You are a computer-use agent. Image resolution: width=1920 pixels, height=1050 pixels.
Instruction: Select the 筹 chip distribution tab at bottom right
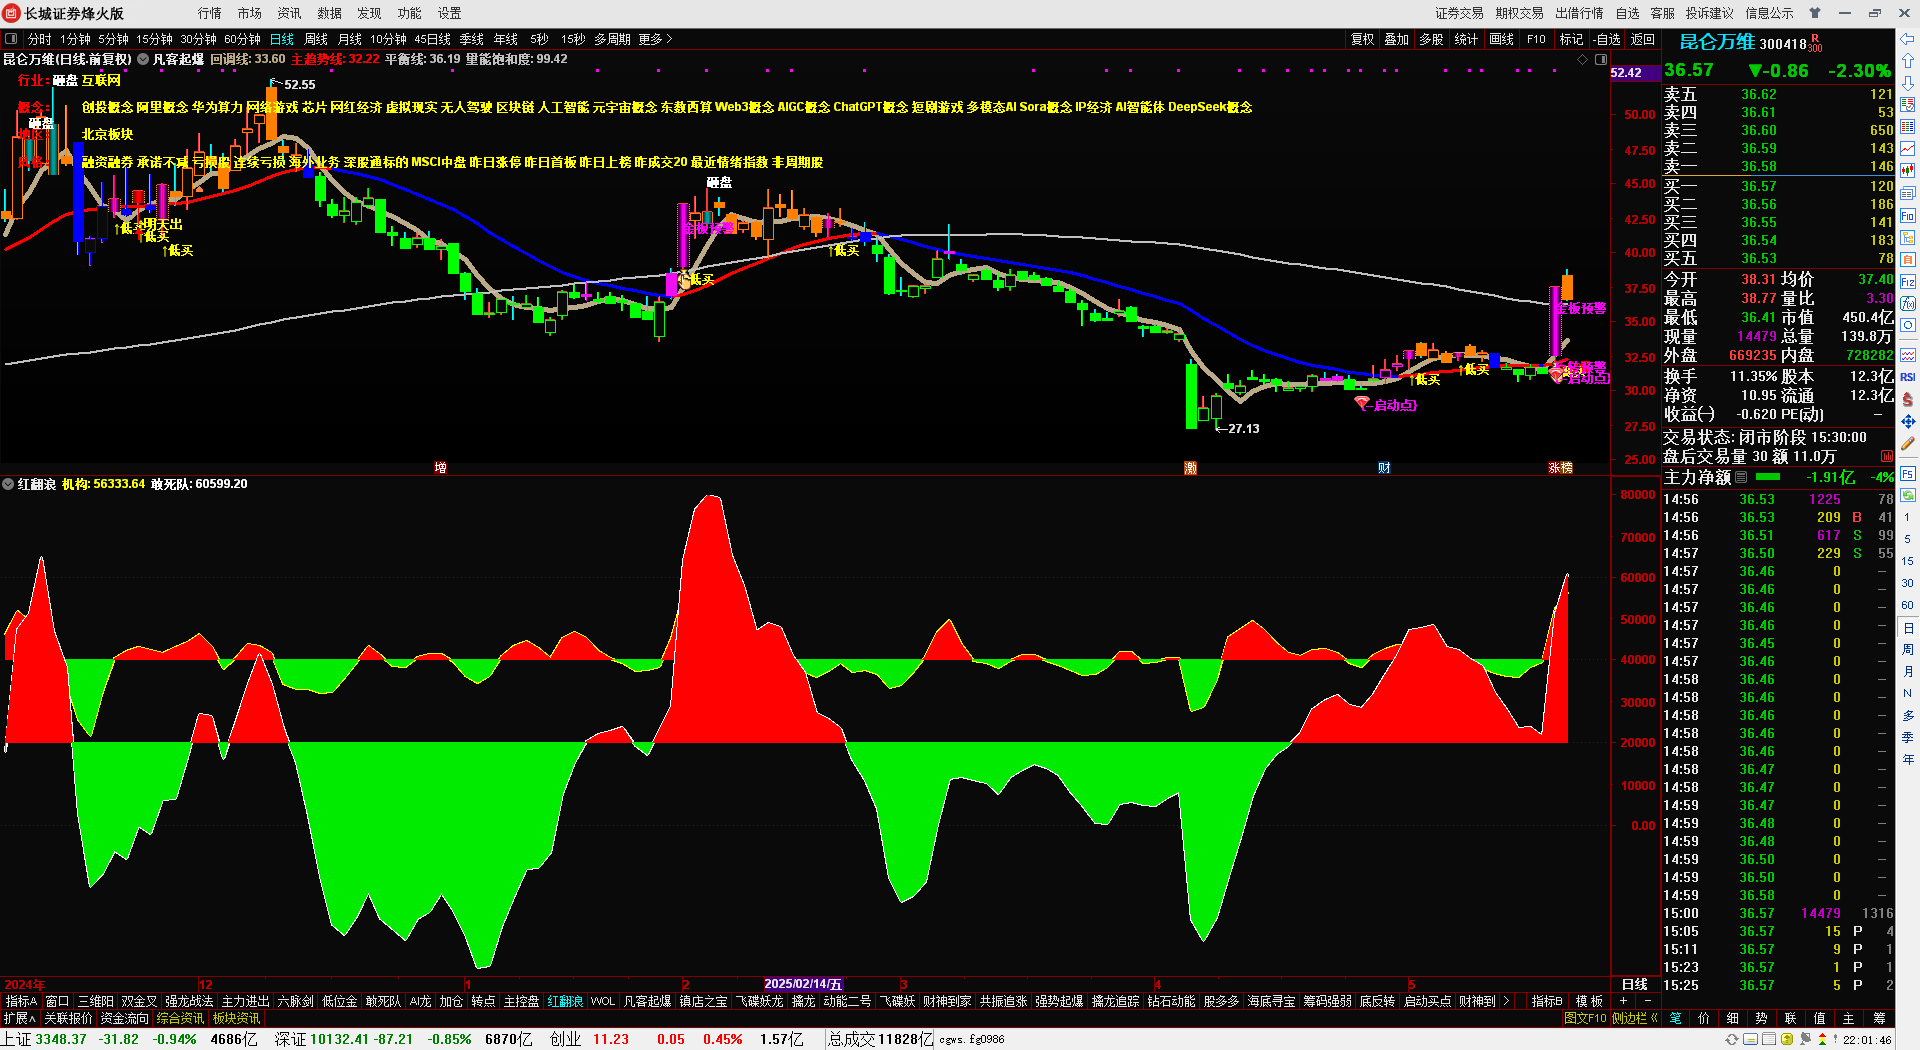(x=1879, y=1018)
